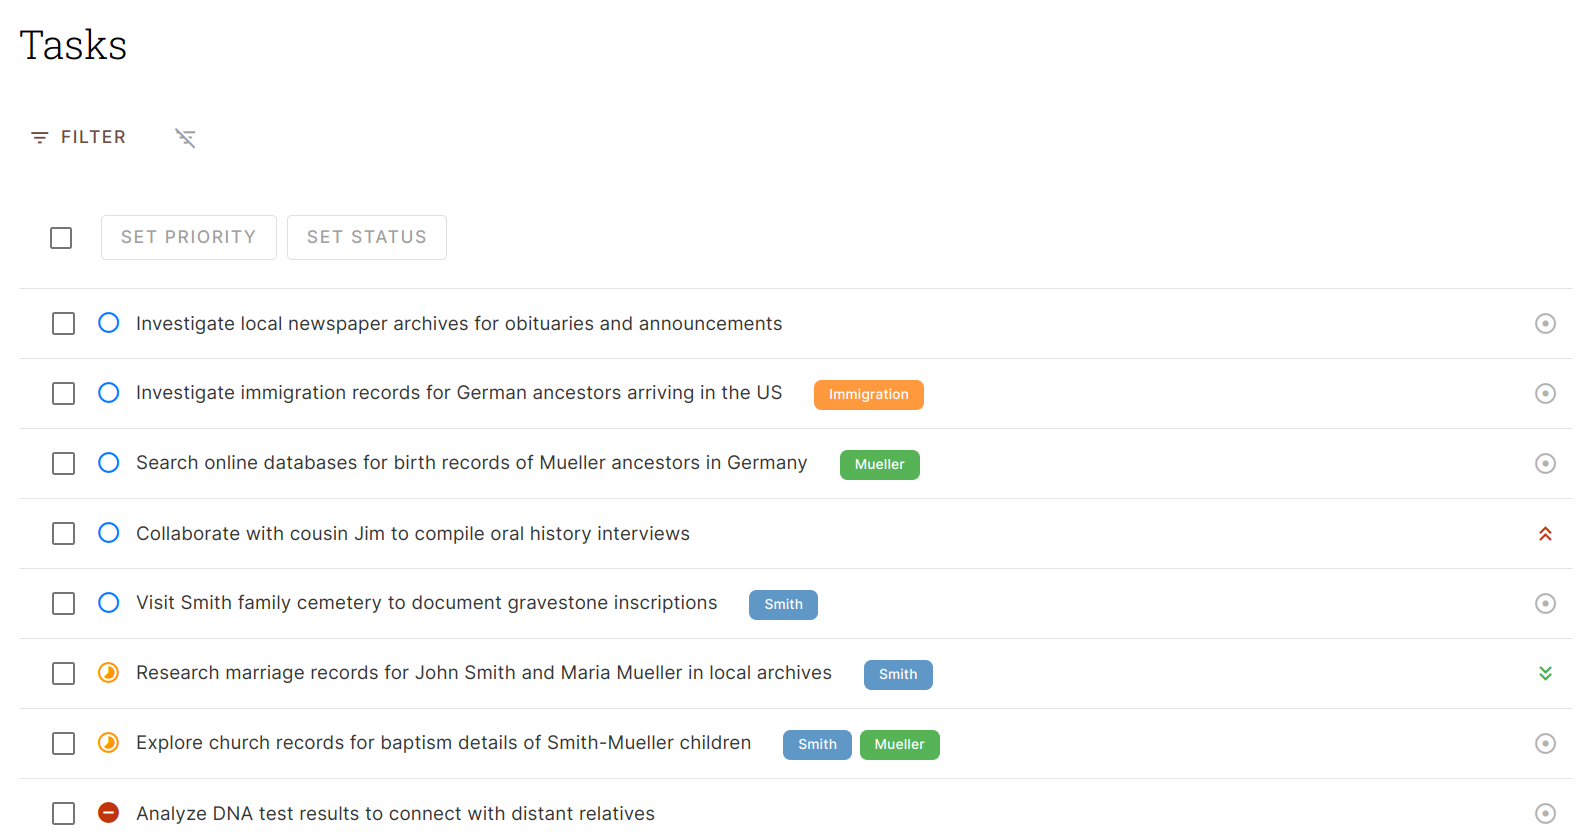Click the orange Immigration tag
The width and height of the screenshot is (1576, 840).
pos(869,394)
